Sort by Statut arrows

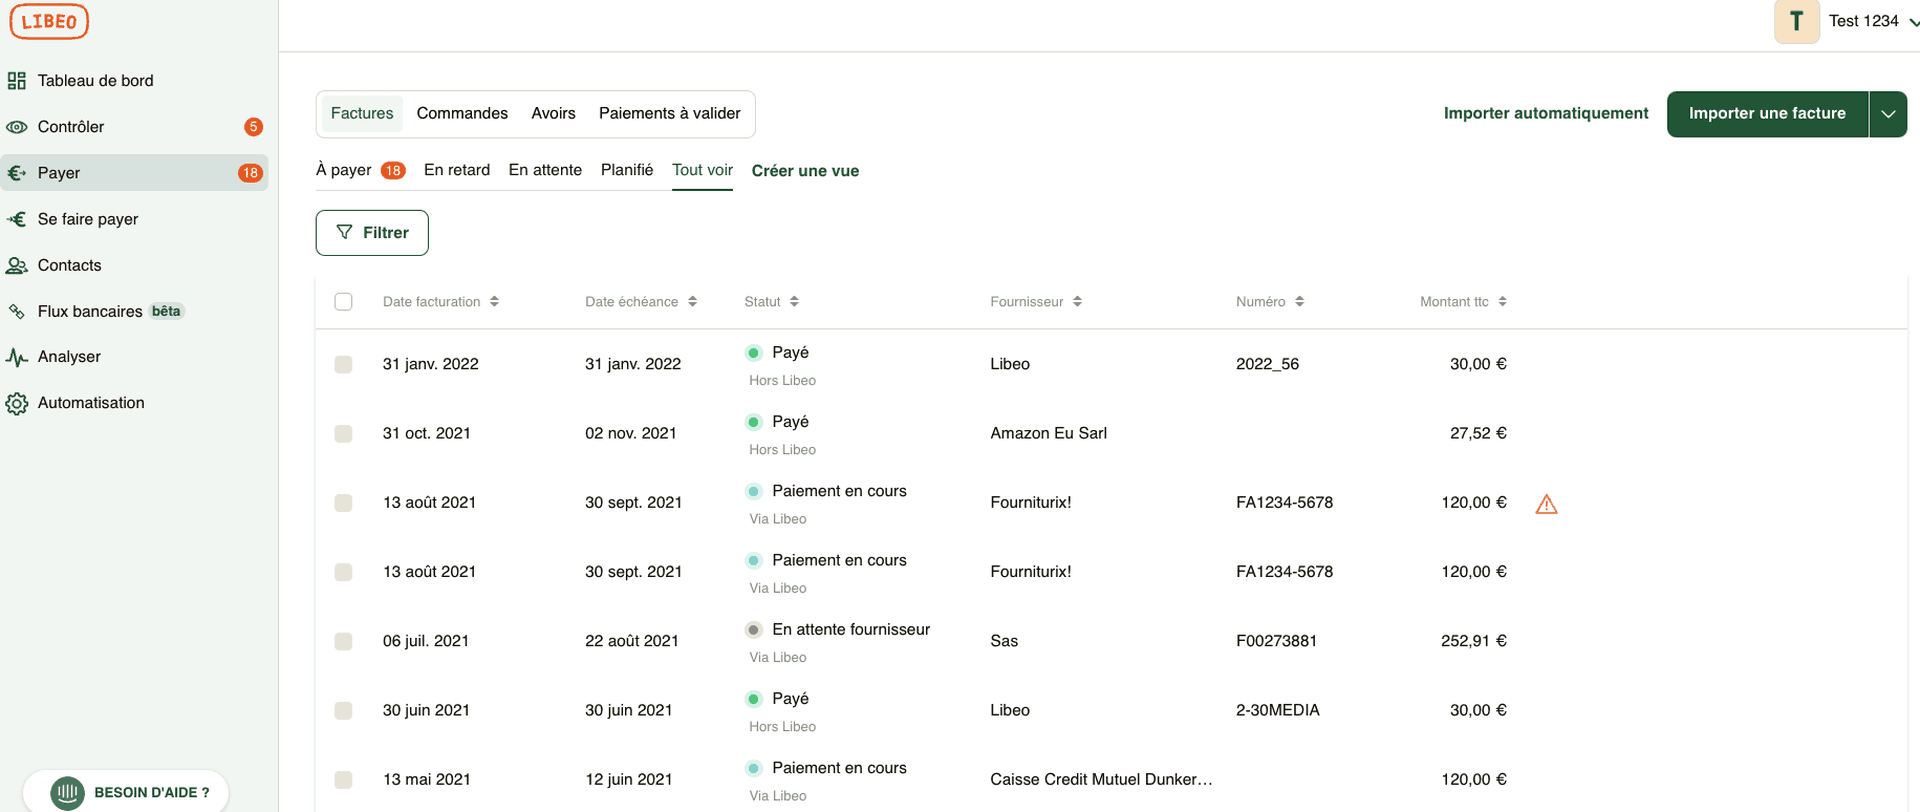(794, 301)
